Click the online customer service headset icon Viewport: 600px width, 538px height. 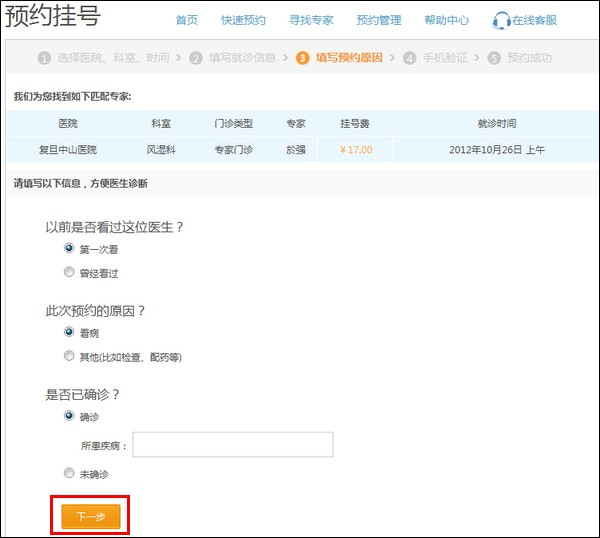point(501,21)
